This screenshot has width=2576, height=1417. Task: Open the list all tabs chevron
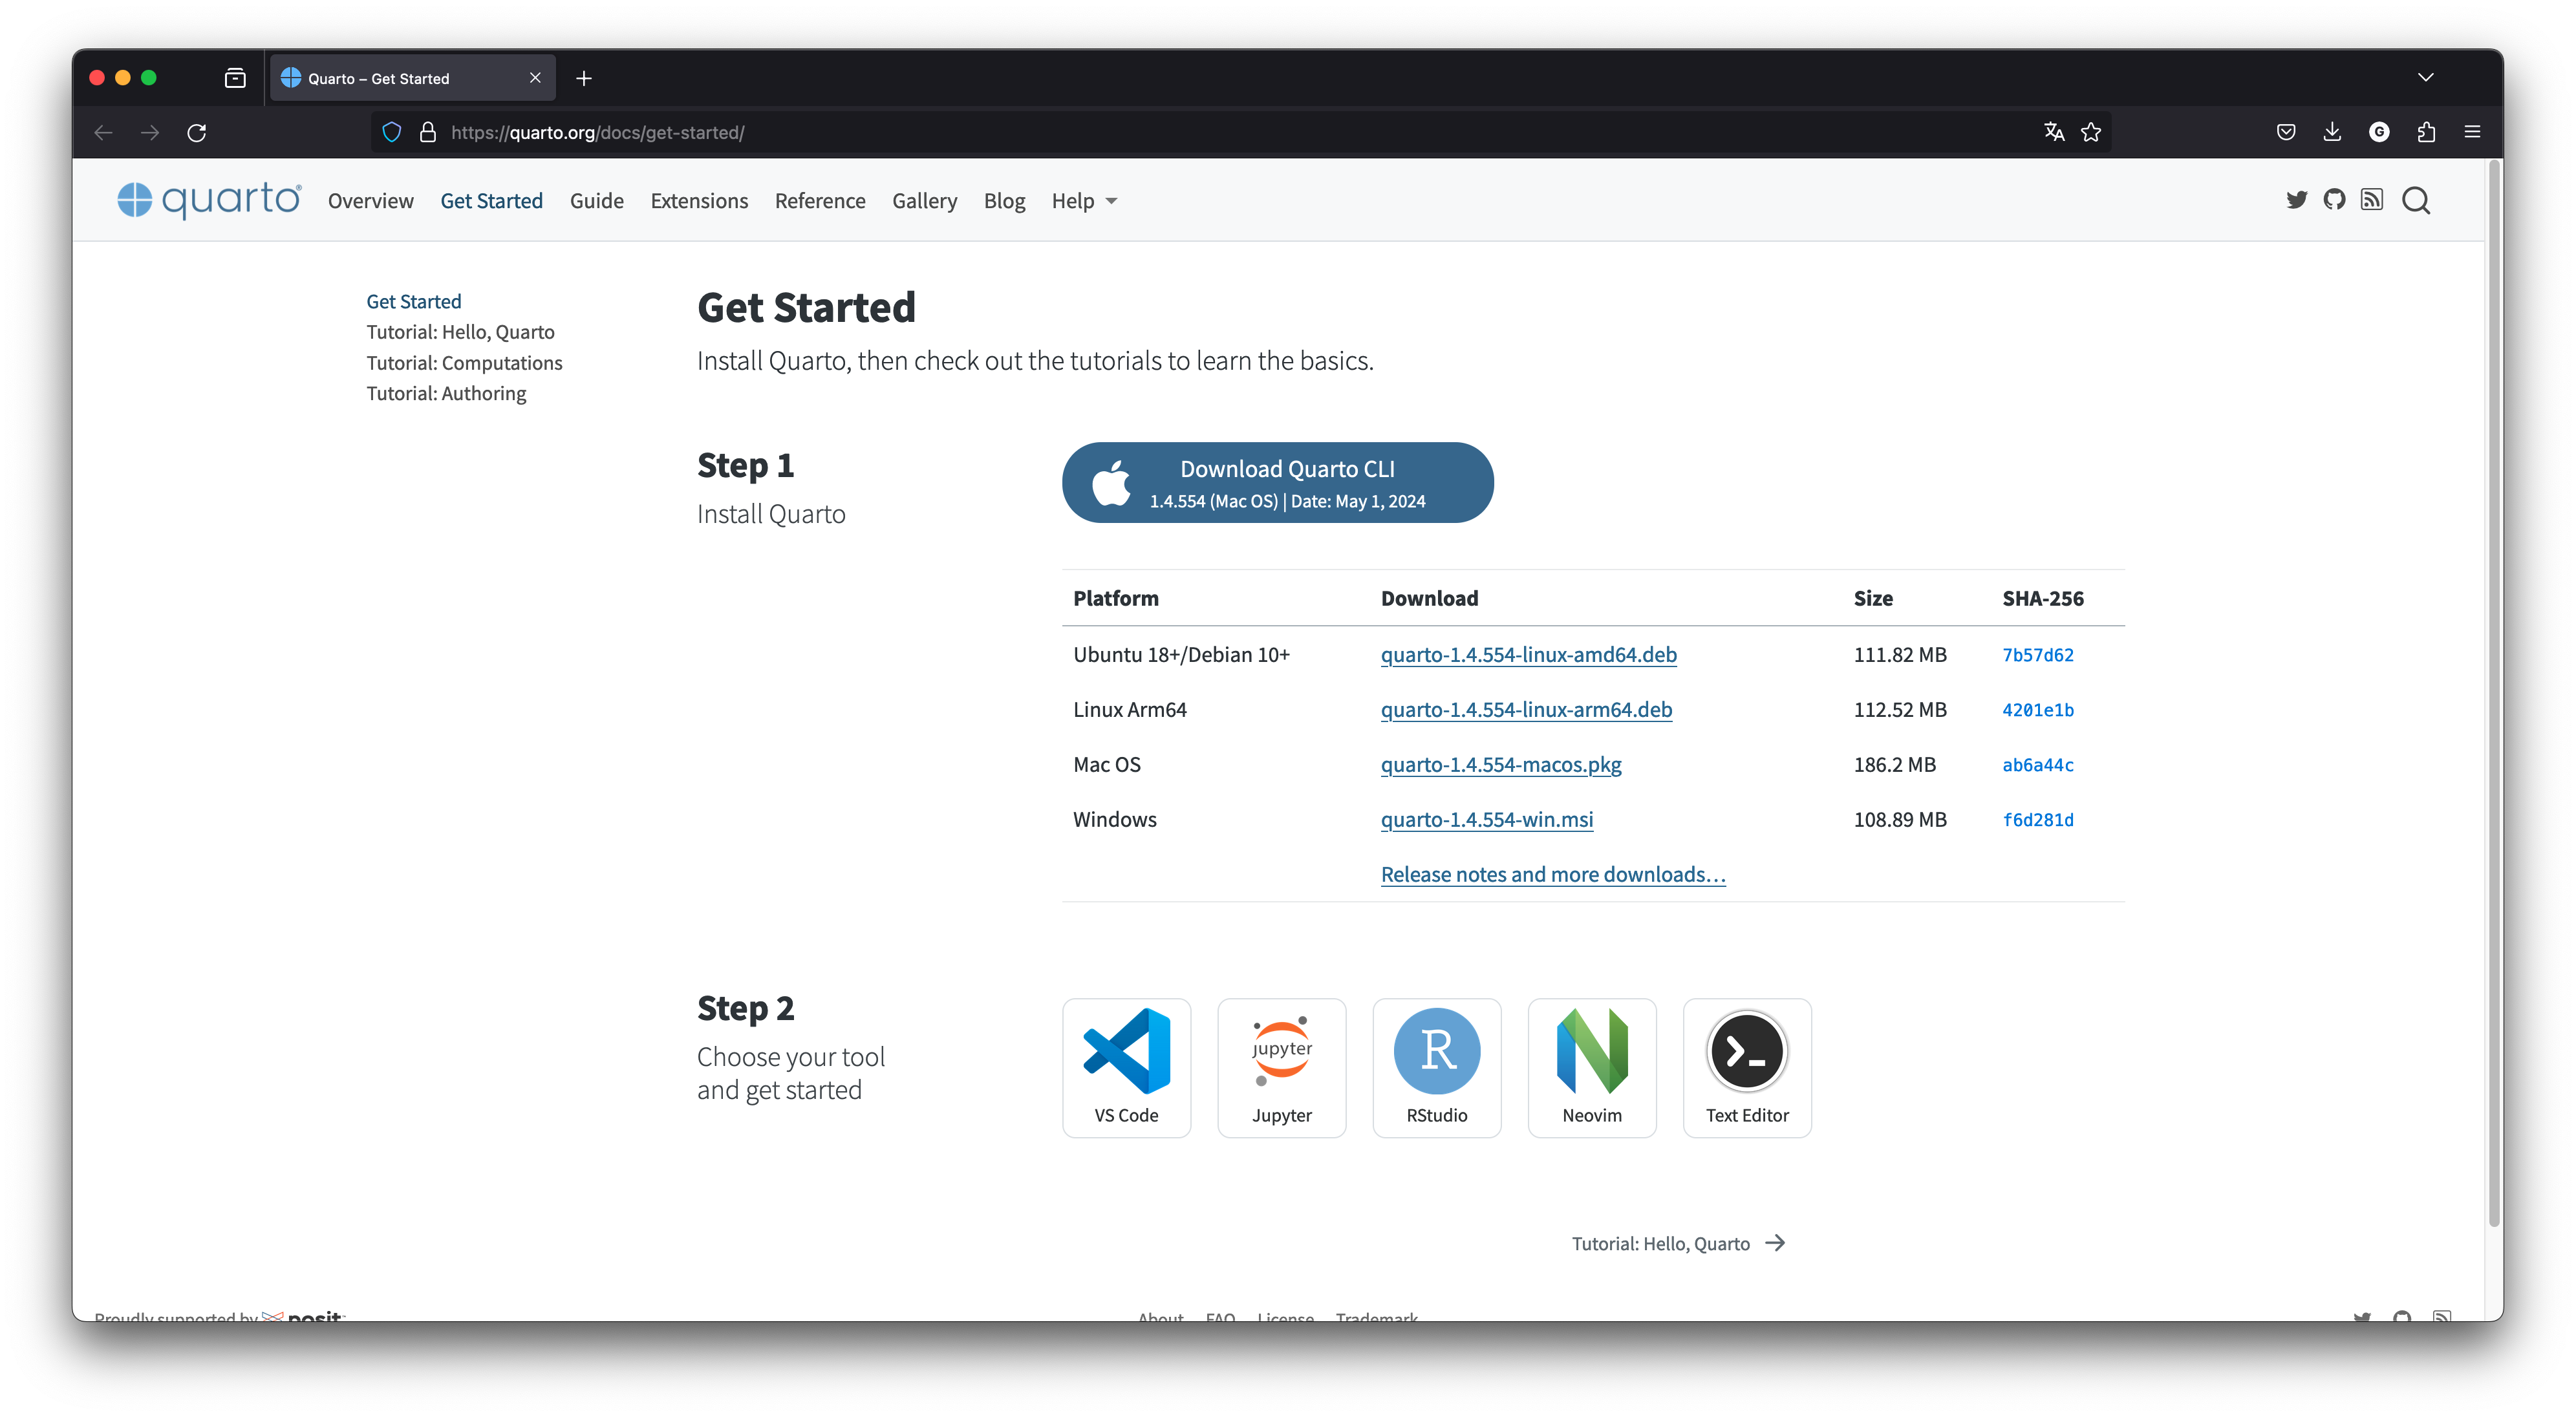[x=2426, y=77]
